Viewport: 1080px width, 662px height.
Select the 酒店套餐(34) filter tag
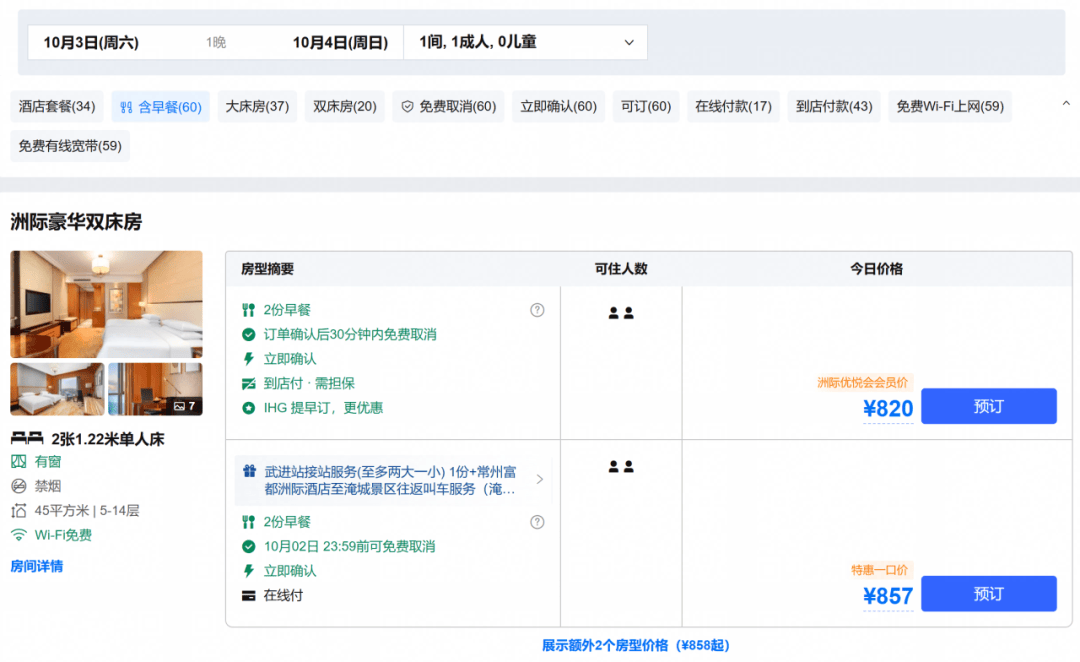57,107
